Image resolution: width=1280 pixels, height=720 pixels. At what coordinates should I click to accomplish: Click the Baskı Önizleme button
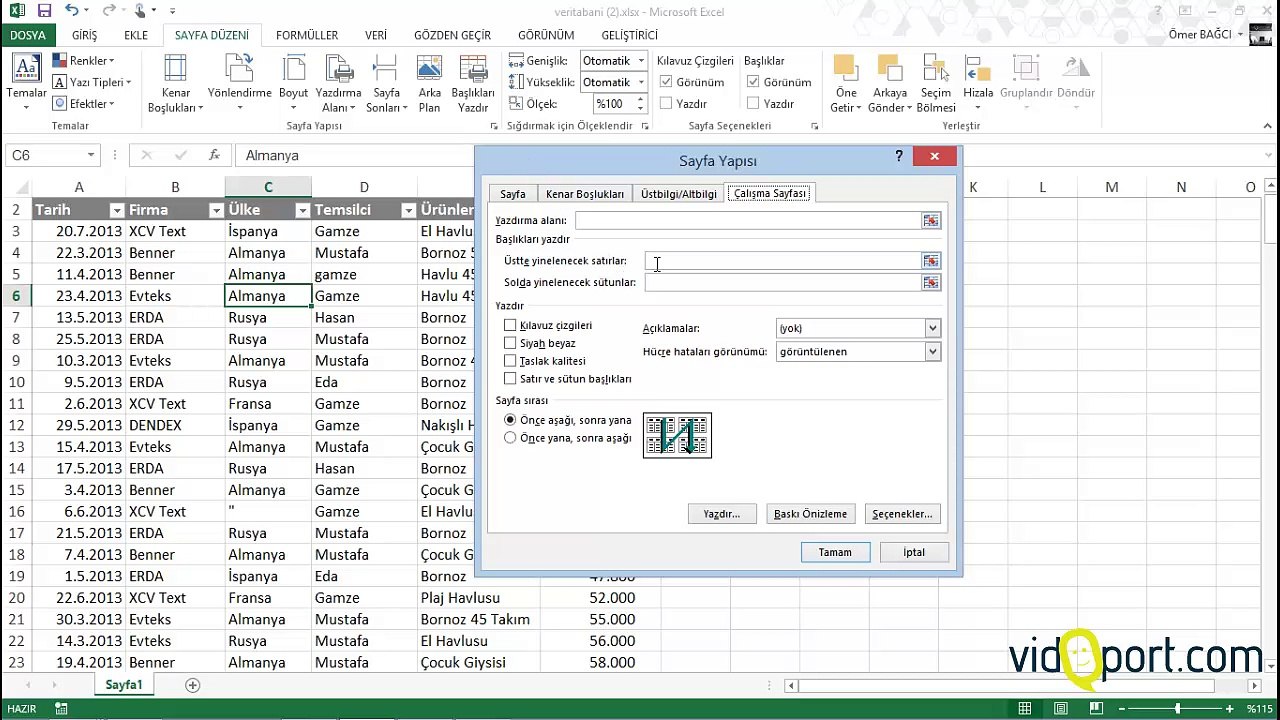pyautogui.click(x=811, y=514)
